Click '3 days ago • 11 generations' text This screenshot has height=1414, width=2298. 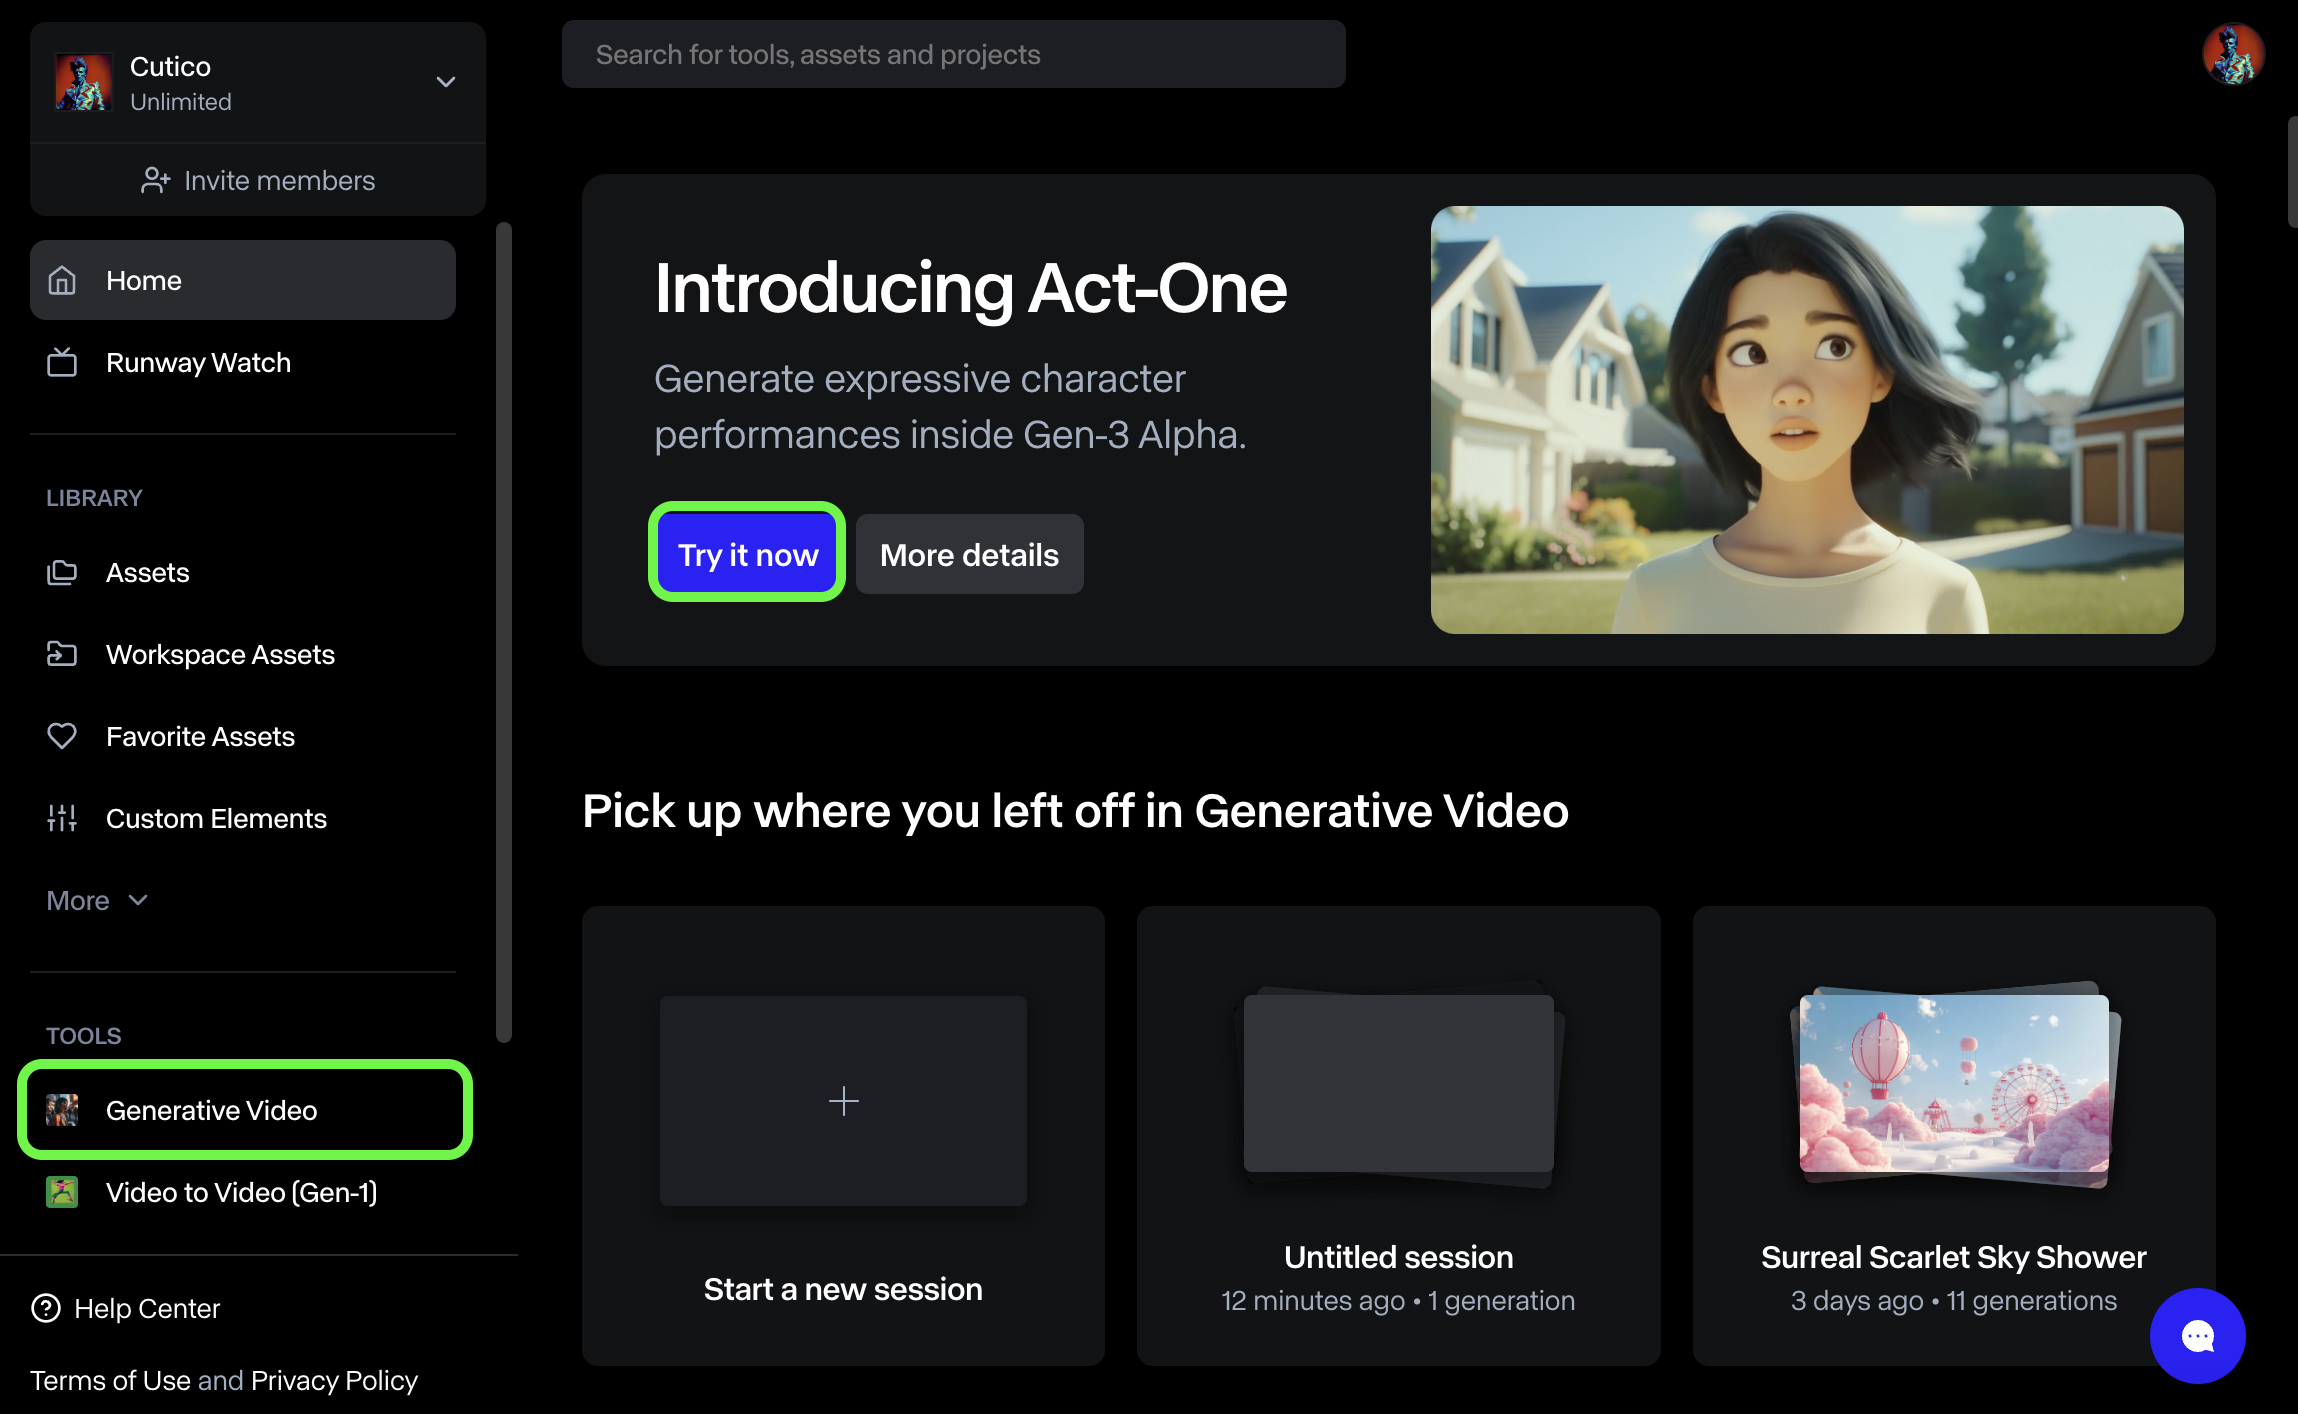tap(1954, 1300)
